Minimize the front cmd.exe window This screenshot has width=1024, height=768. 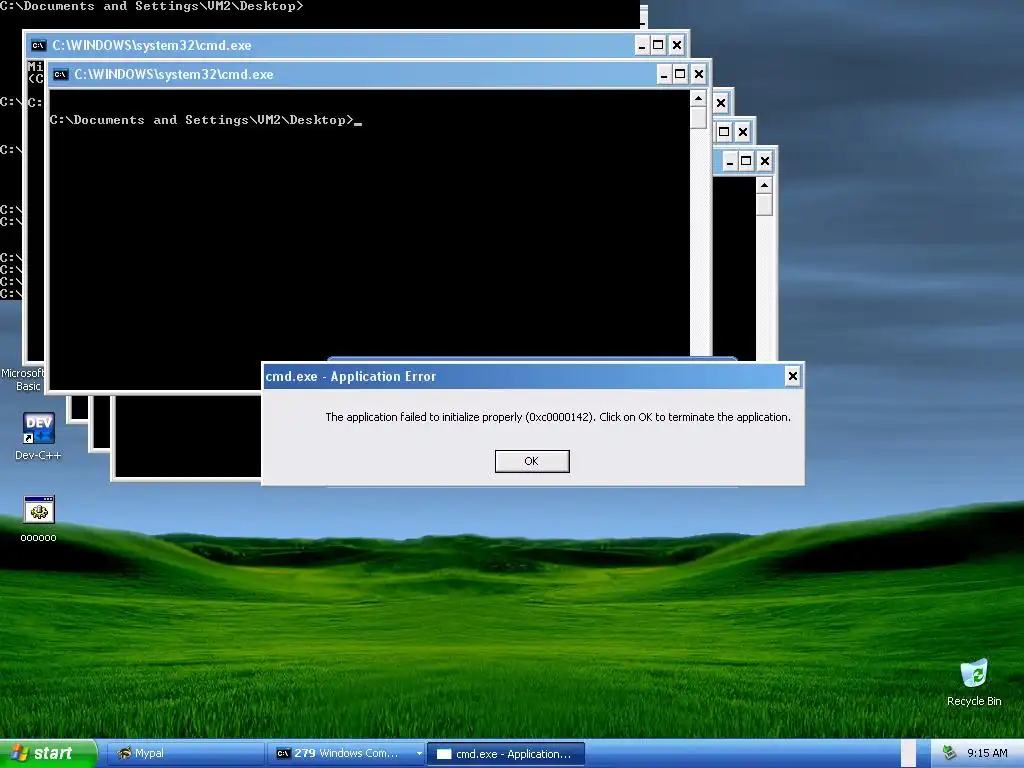tap(664, 74)
